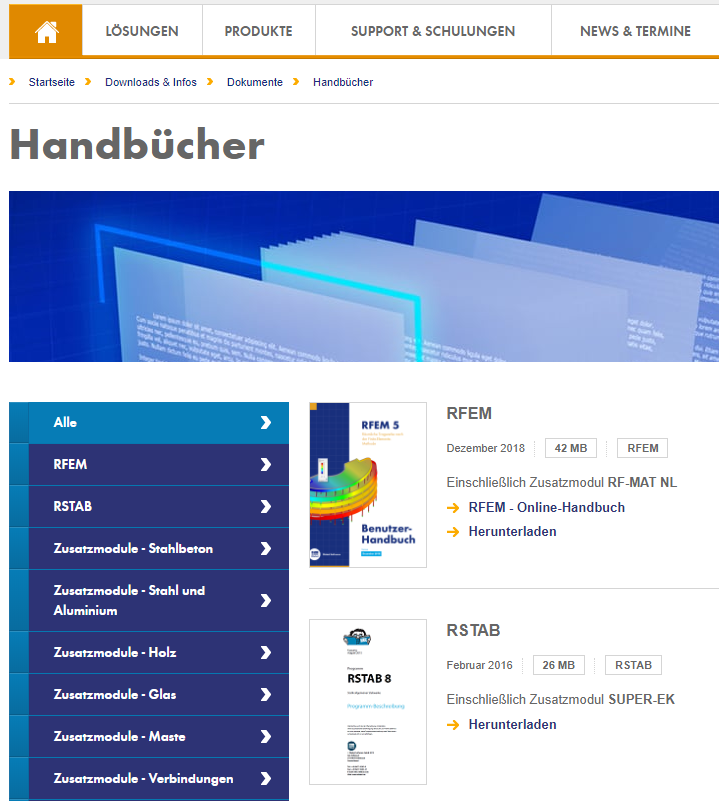Click the RSTAB tag badge
The width and height of the screenshot is (719, 801).
633,665
